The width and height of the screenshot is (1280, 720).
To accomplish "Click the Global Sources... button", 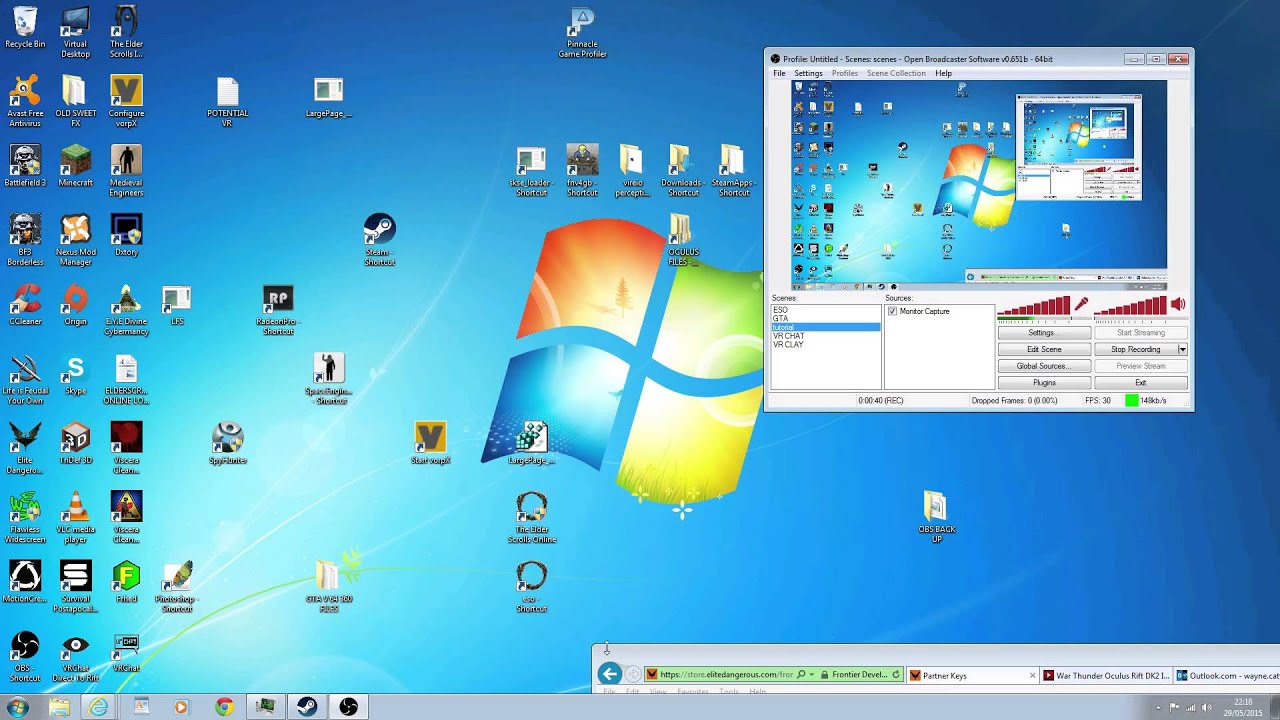I will [1044, 366].
